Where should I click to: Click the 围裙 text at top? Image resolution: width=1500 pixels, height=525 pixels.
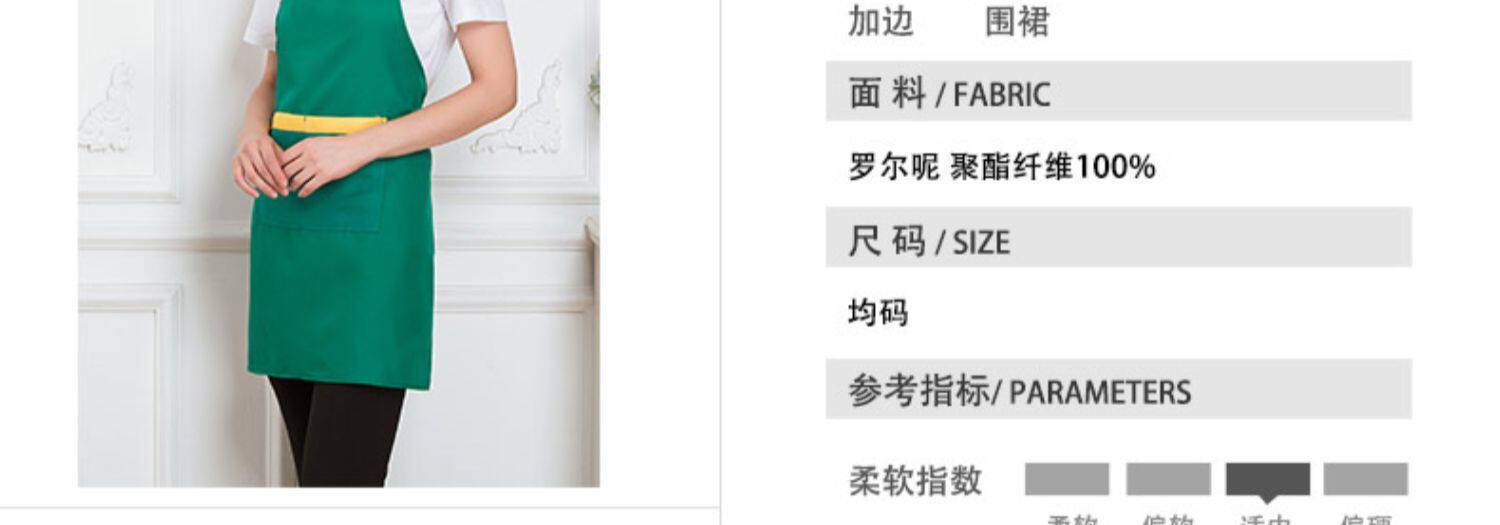(x=1017, y=21)
